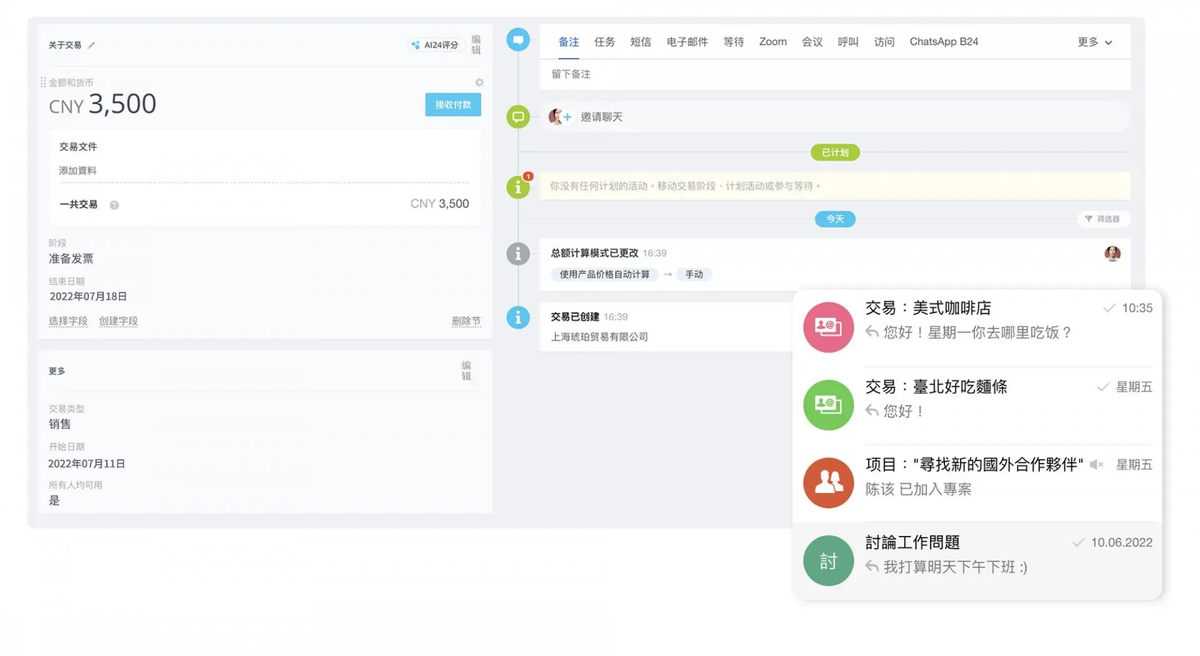This screenshot has height=656, width=1200.
Task: Click the pencil icon next to 关于交易
Action: [x=92, y=45]
